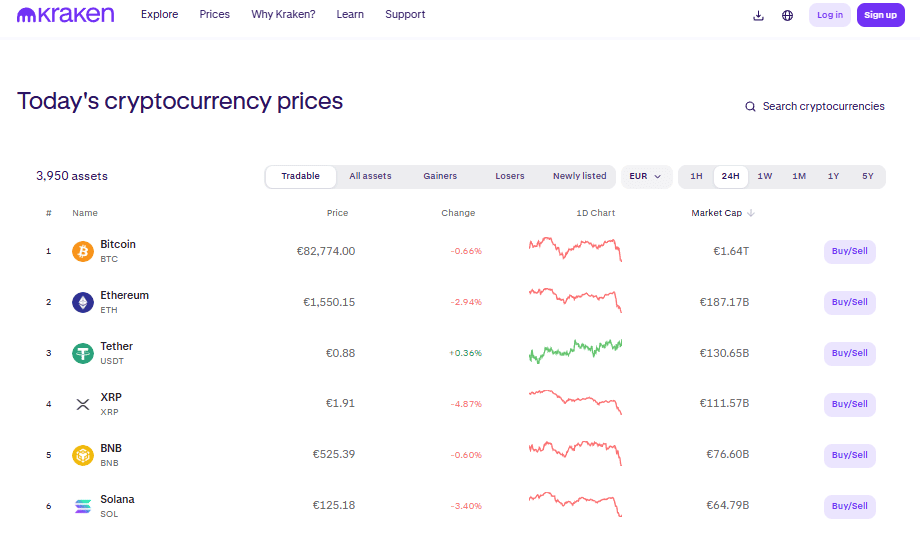Select the Gainers filter tab

point(440,176)
